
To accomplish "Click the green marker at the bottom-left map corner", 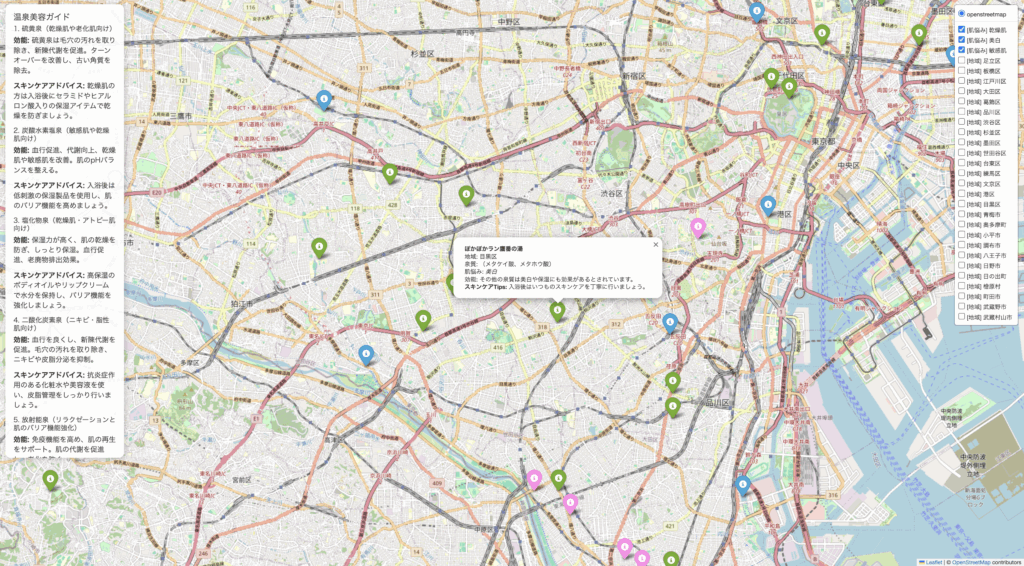I will [x=50, y=480].
